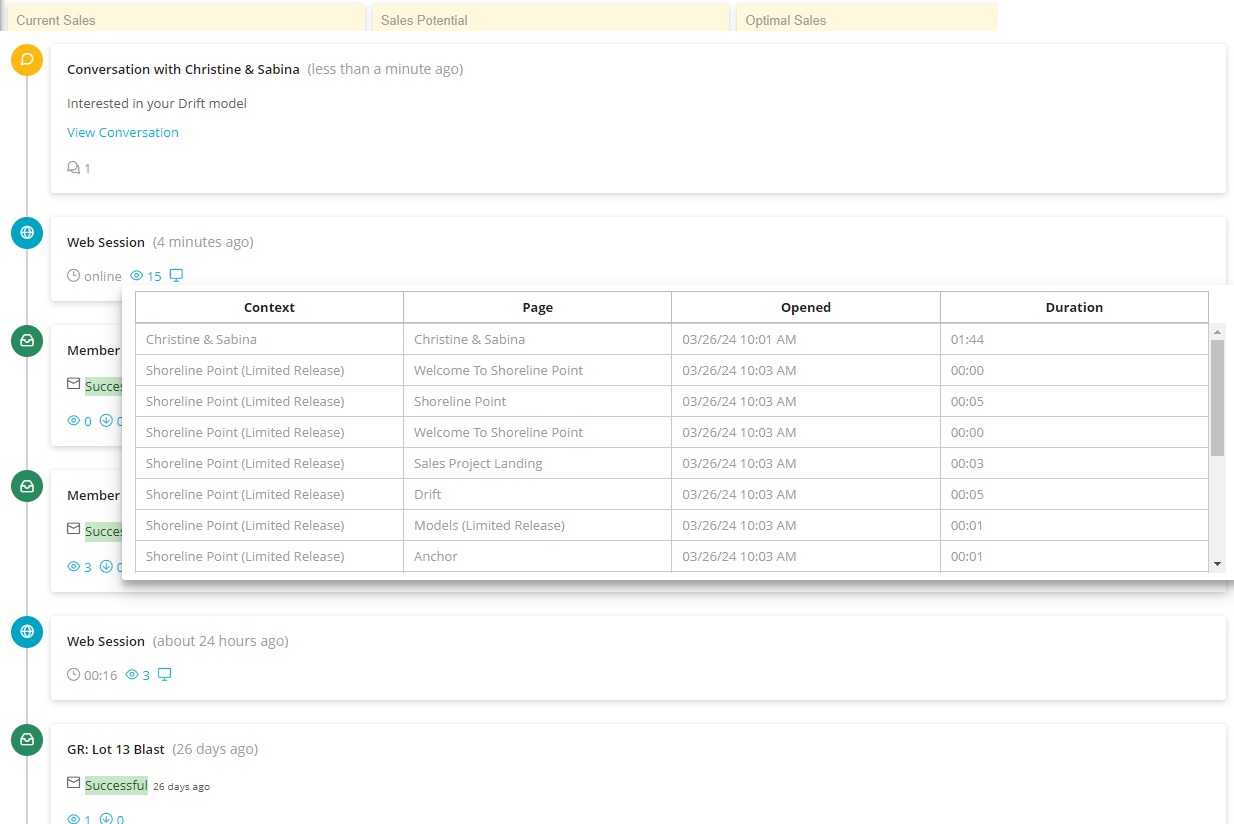Click the eye icon showing 3 views in the 24-hours-ago Web Session
The image size is (1234, 824).
coord(132,675)
